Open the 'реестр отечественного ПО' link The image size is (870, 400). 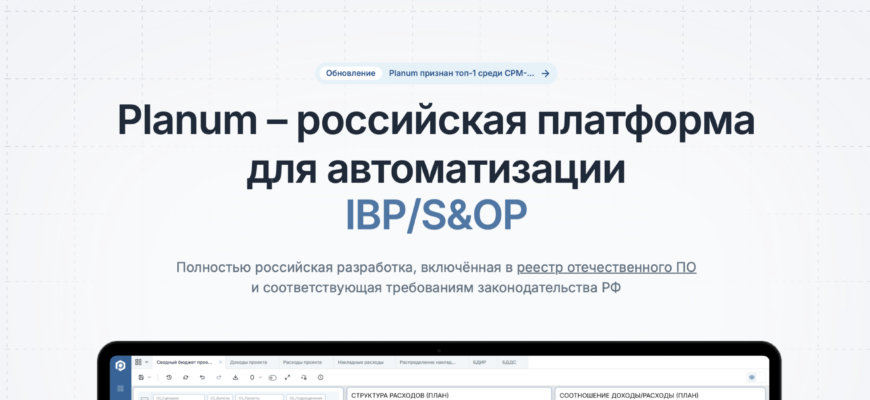point(606,267)
